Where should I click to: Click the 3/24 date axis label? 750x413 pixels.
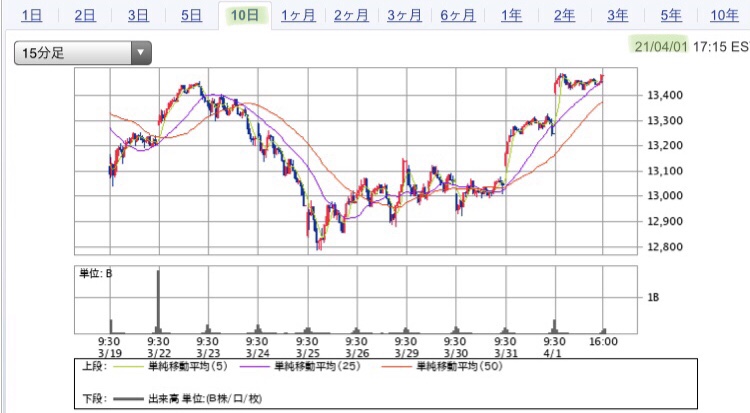point(258,354)
